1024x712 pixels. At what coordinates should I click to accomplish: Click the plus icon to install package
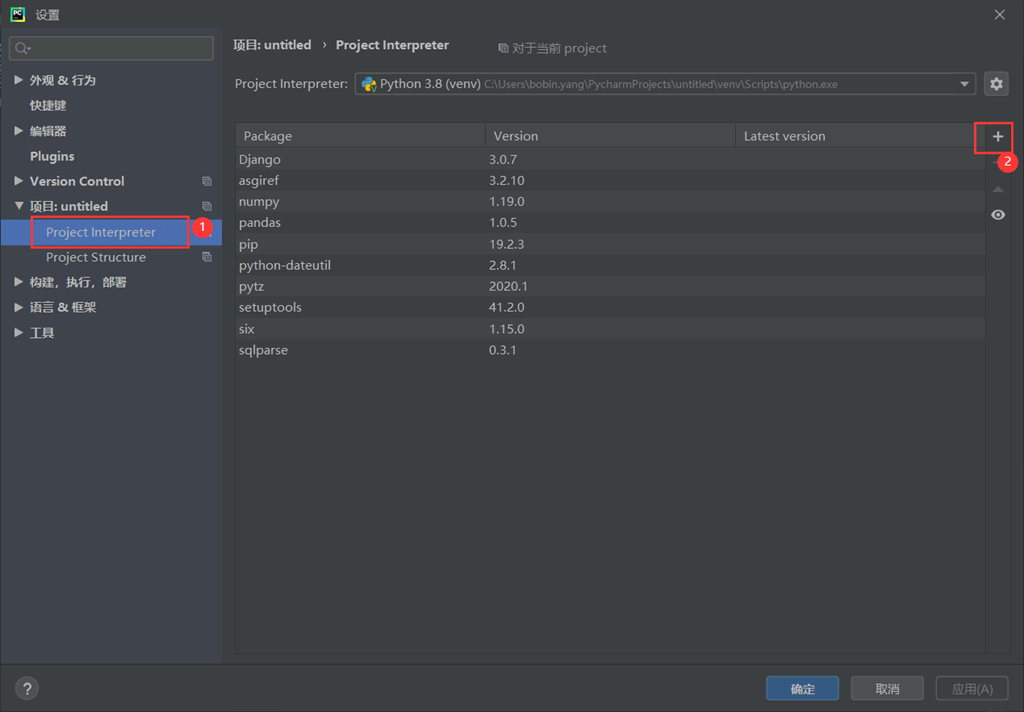(997, 137)
